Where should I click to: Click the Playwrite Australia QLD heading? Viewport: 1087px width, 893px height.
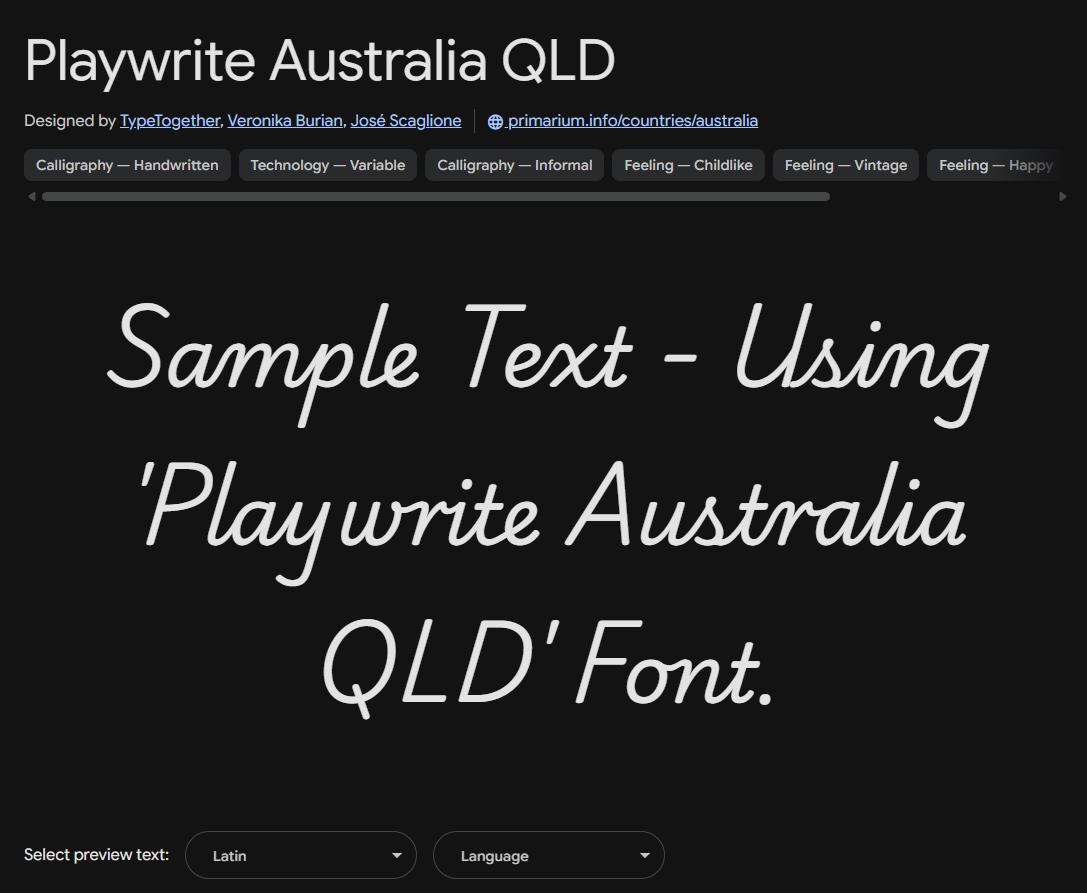click(320, 61)
